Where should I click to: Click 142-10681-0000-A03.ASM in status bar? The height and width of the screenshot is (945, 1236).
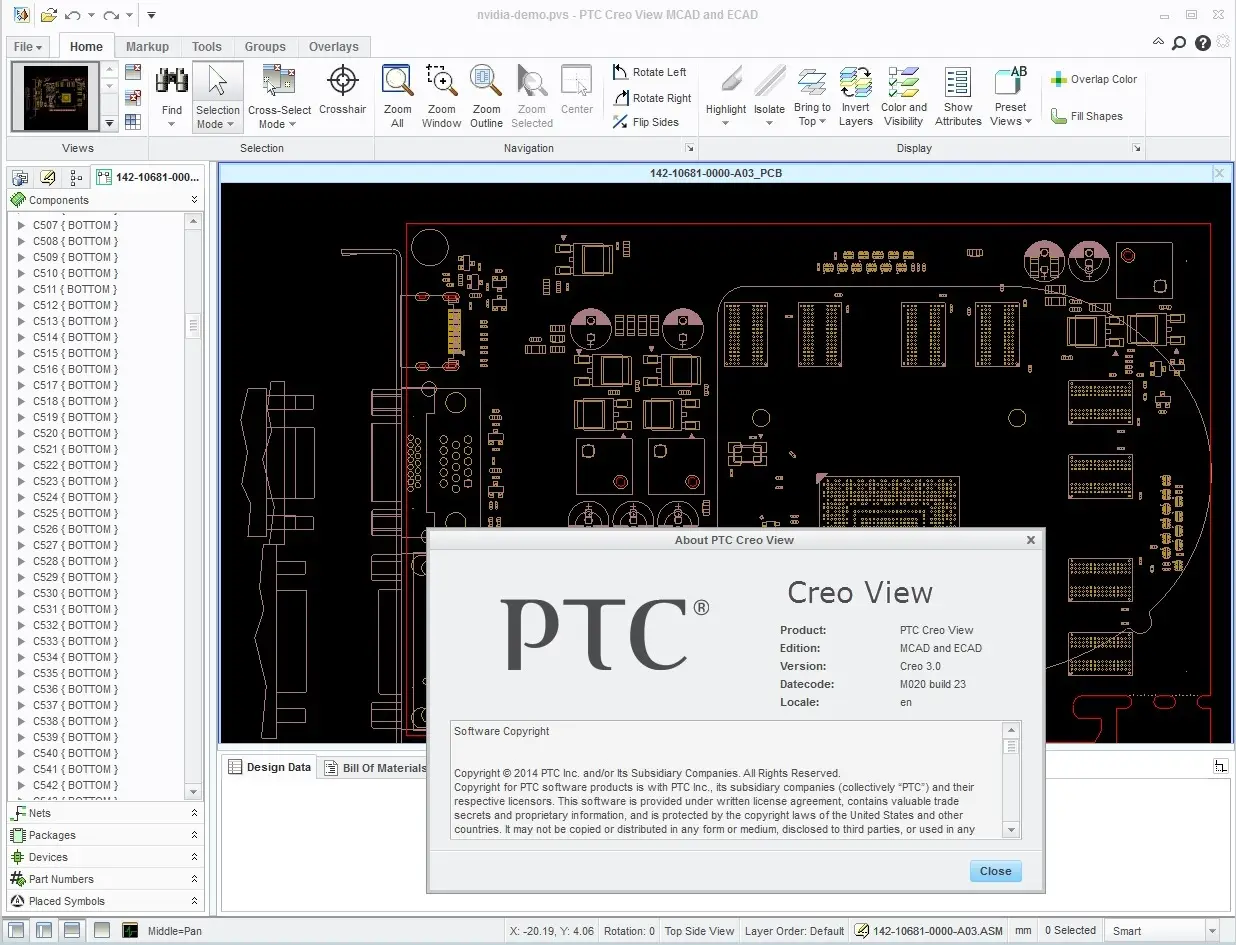click(929, 931)
